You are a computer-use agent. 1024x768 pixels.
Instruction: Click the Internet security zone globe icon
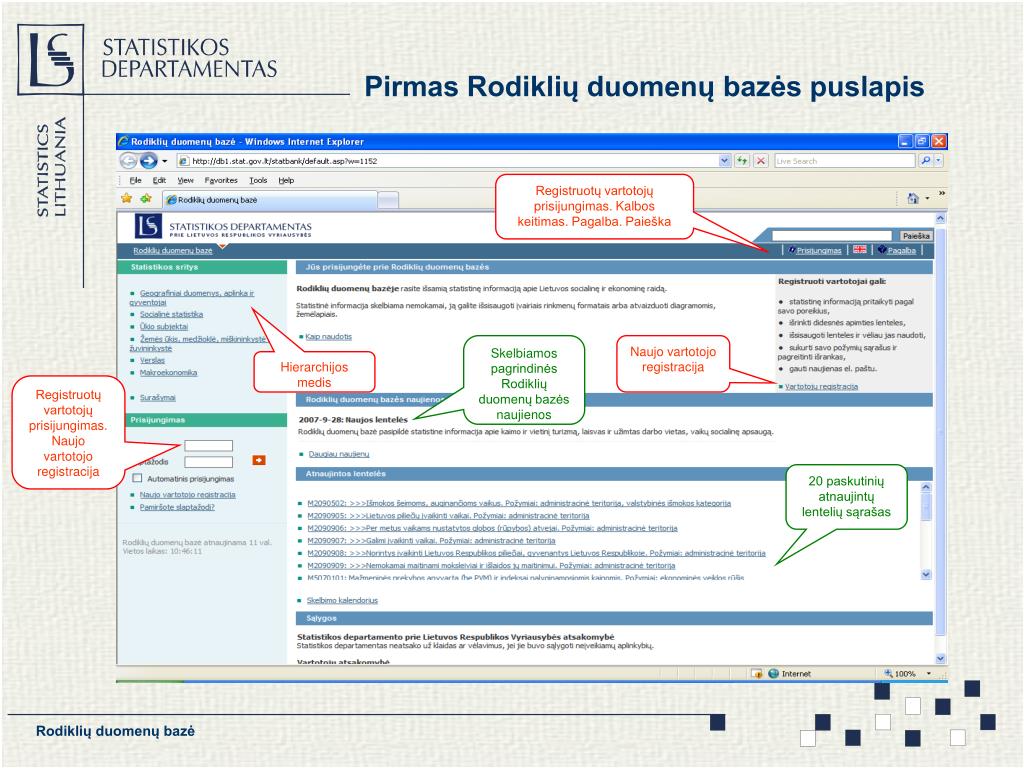(x=774, y=673)
